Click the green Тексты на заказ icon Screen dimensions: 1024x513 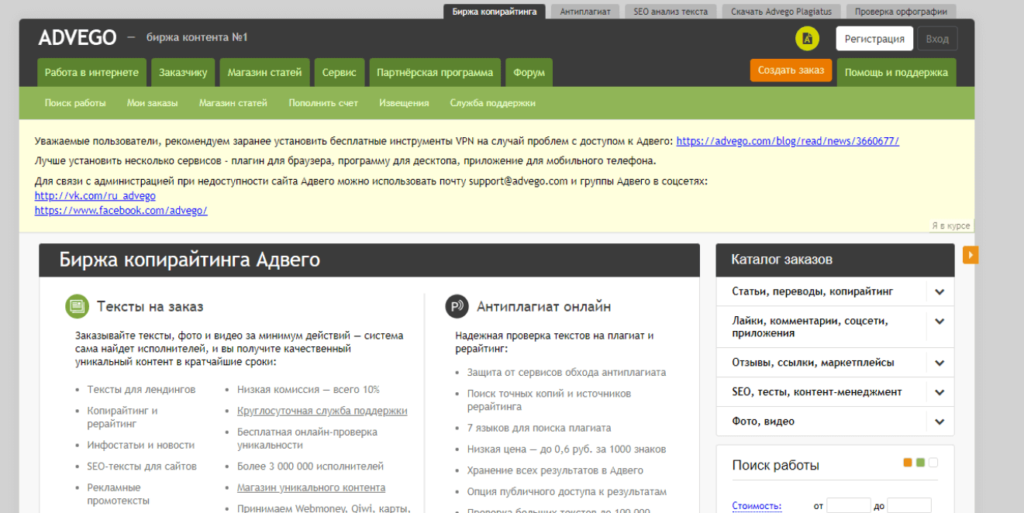[x=77, y=306]
